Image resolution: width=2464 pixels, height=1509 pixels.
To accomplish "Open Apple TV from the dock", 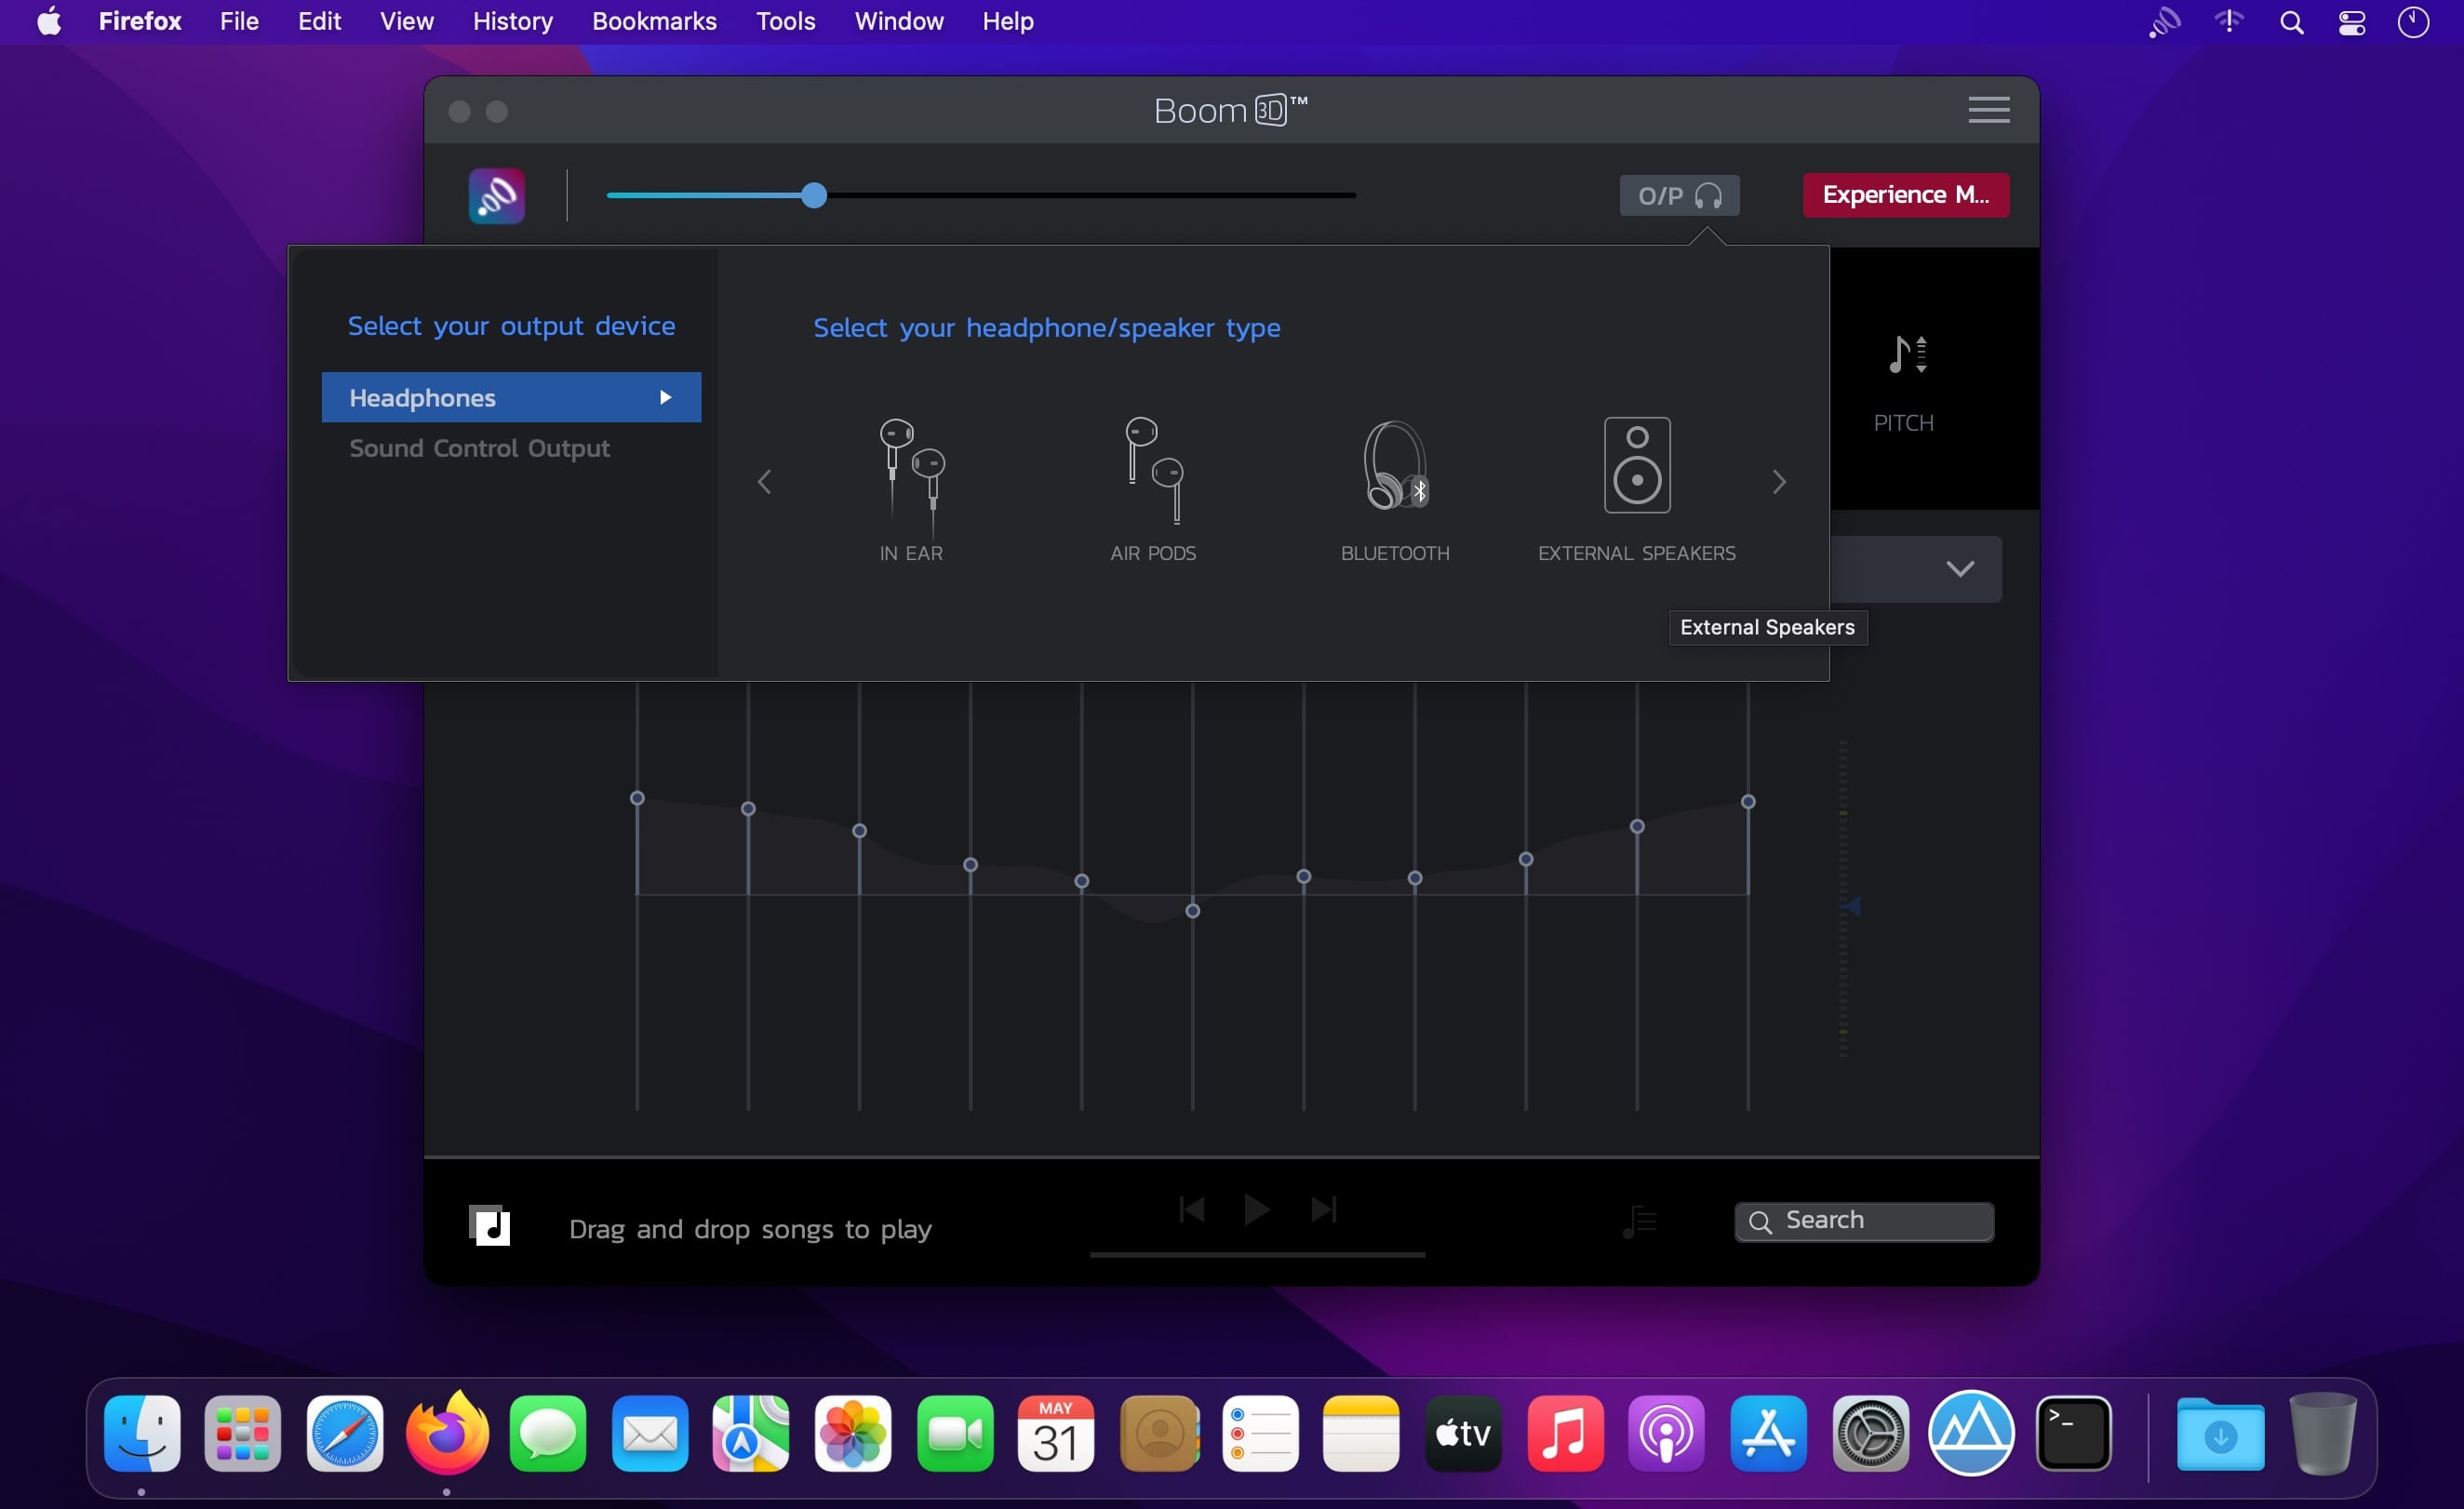I will (1463, 1434).
